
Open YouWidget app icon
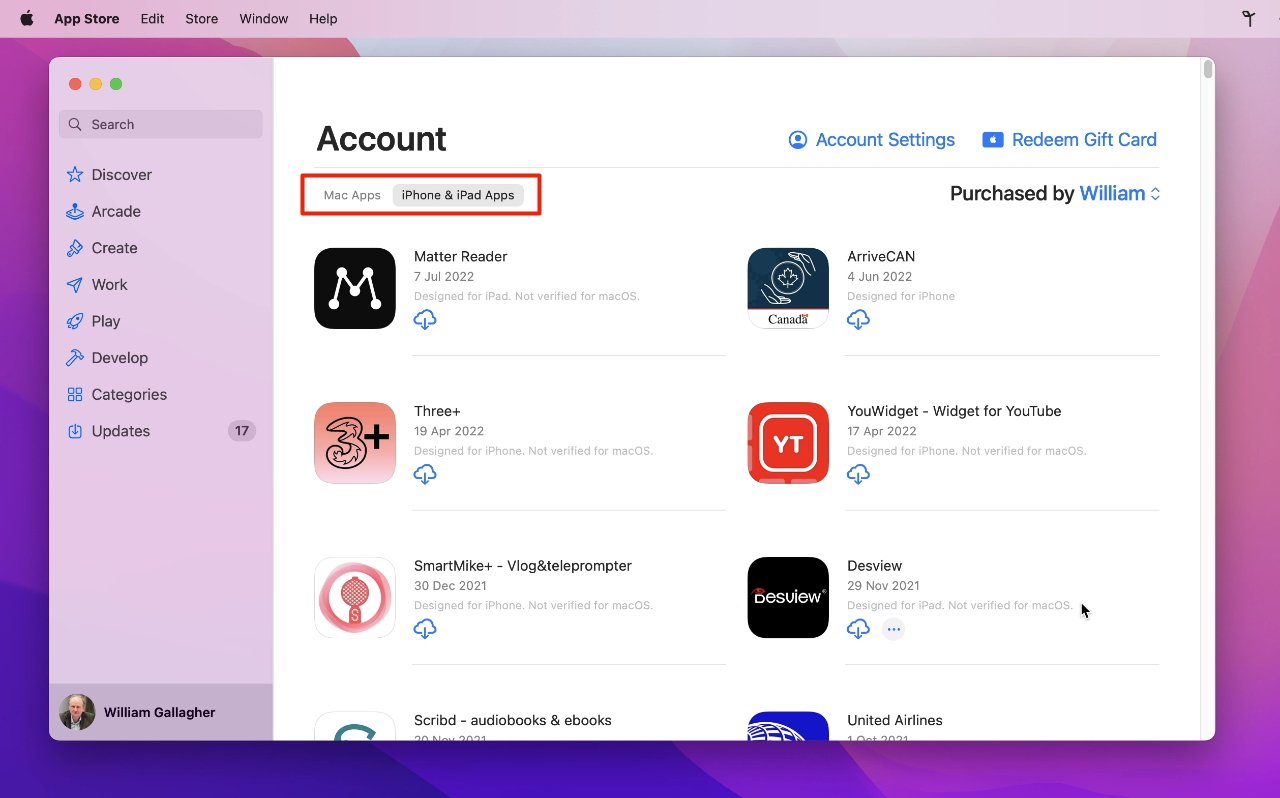[788, 443]
